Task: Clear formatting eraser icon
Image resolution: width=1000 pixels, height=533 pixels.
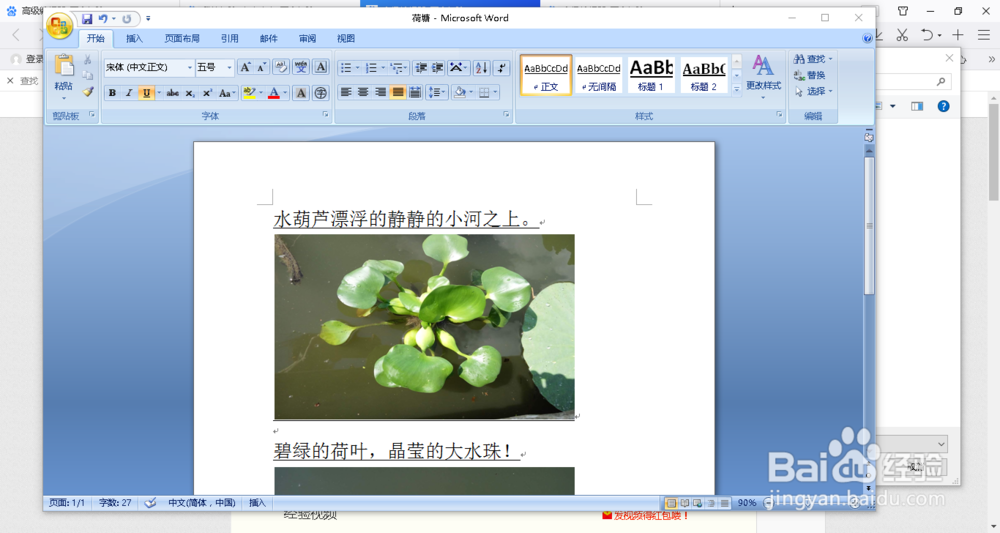Action: 281,67
